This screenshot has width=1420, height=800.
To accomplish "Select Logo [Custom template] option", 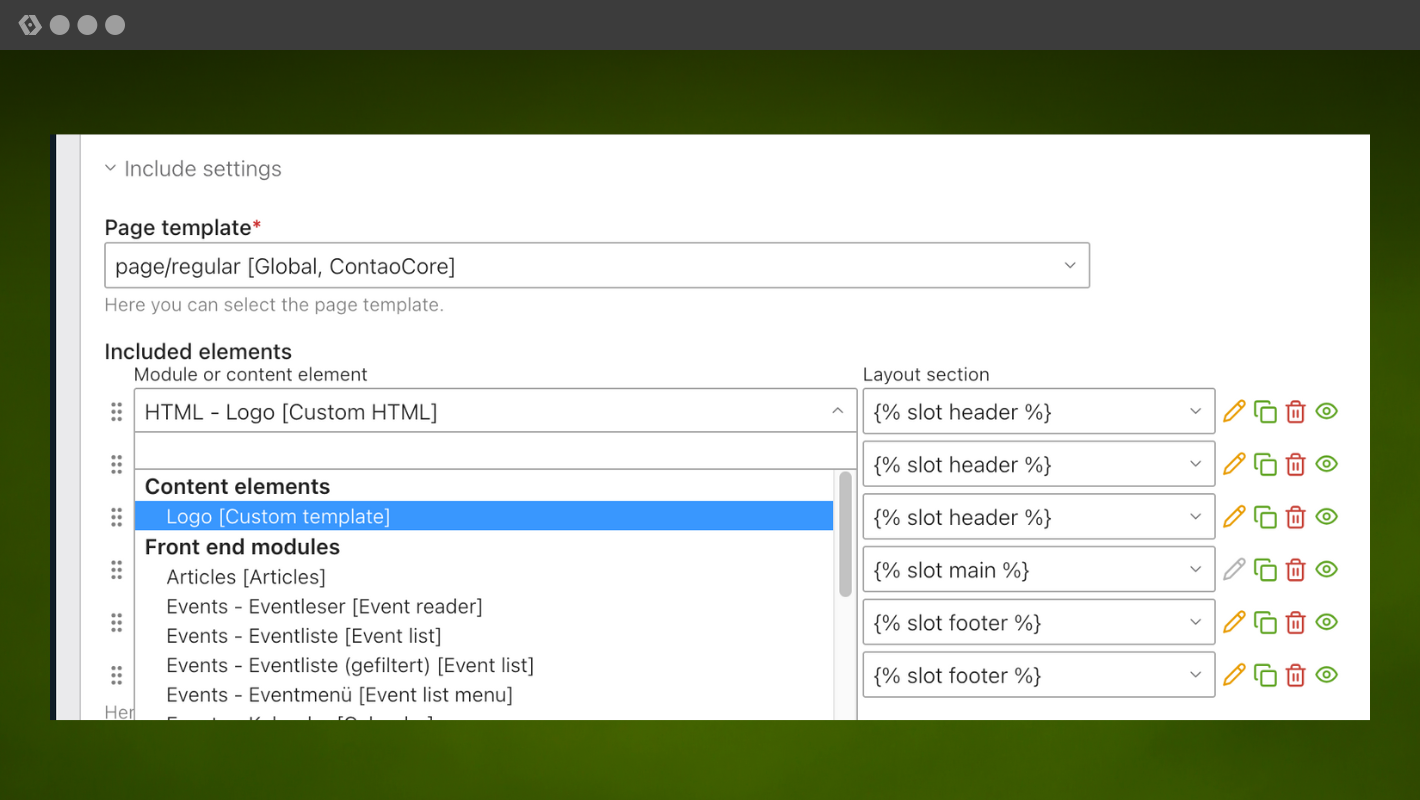I will tap(278, 516).
